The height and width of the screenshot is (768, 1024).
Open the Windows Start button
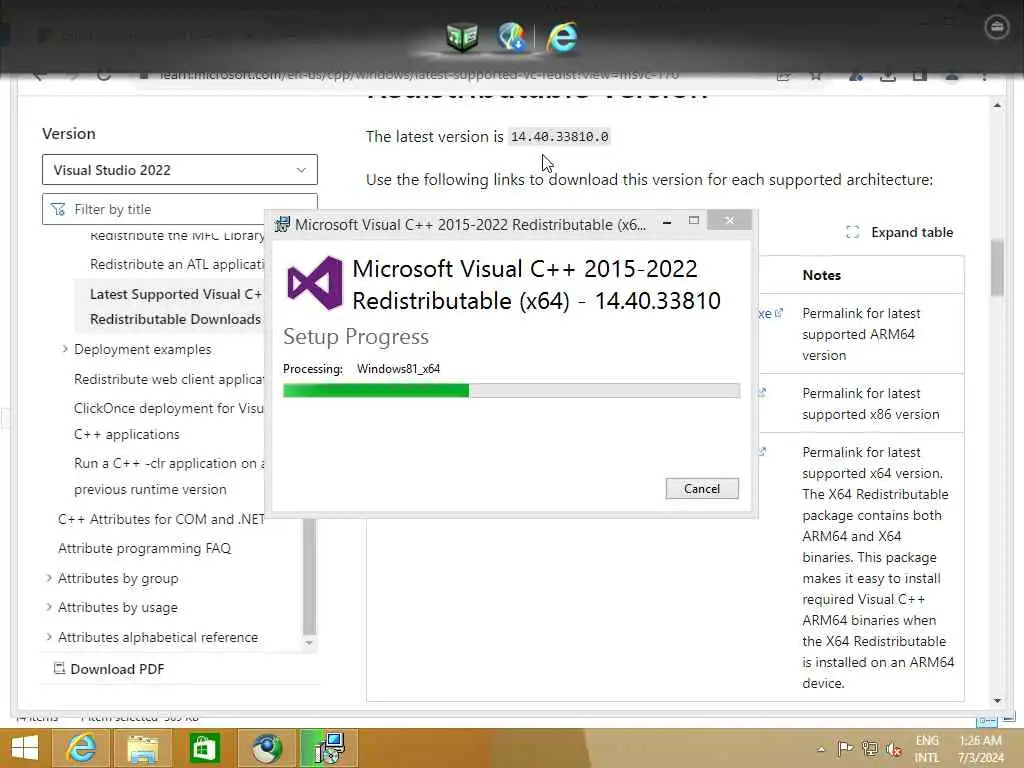(25, 748)
